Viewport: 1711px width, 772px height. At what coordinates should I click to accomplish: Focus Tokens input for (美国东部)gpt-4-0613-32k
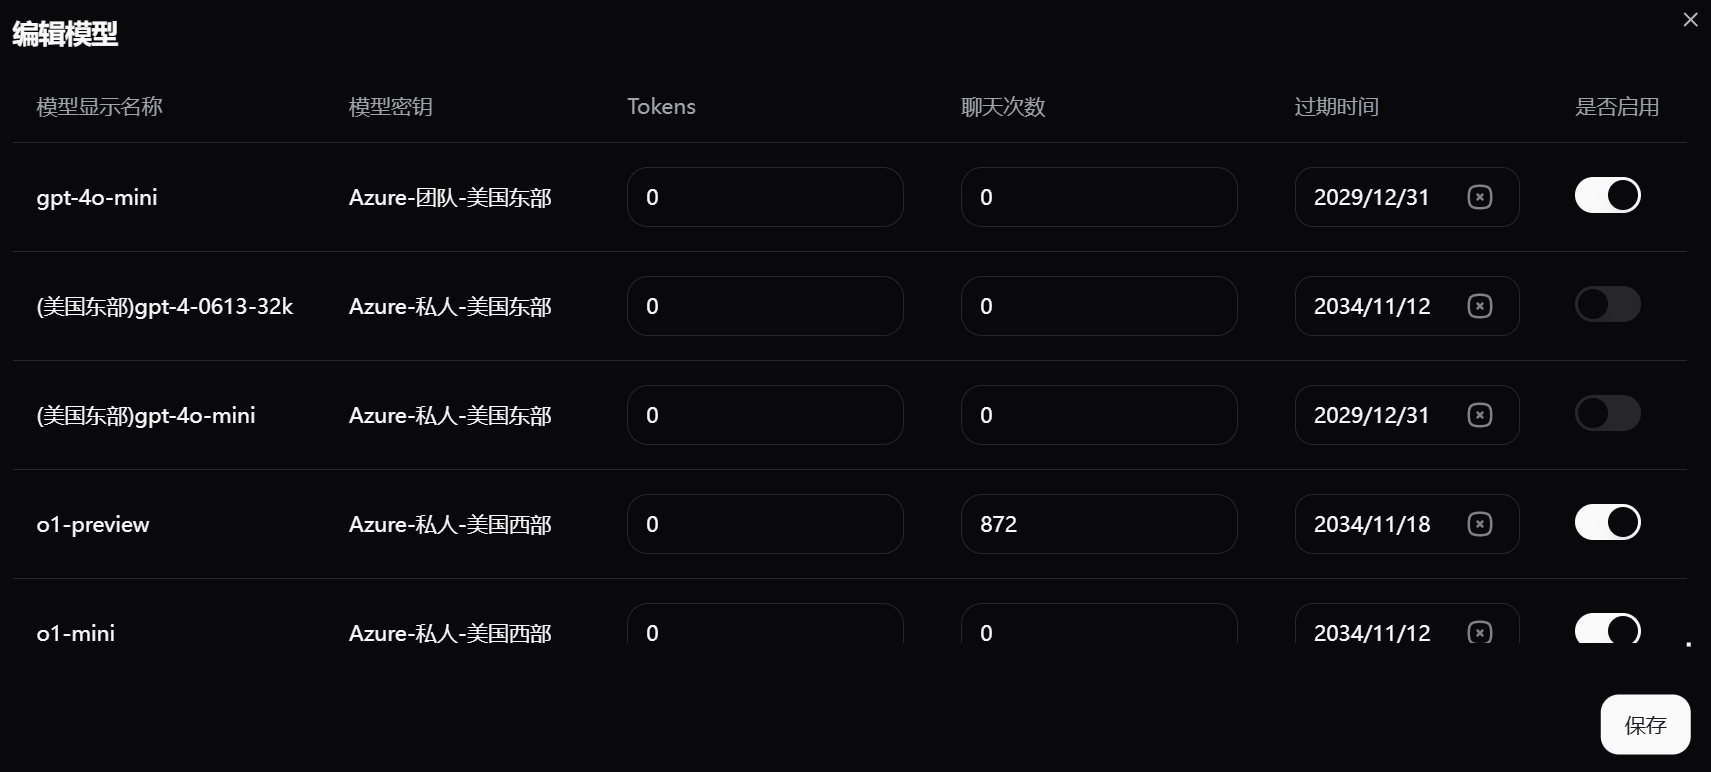765,306
